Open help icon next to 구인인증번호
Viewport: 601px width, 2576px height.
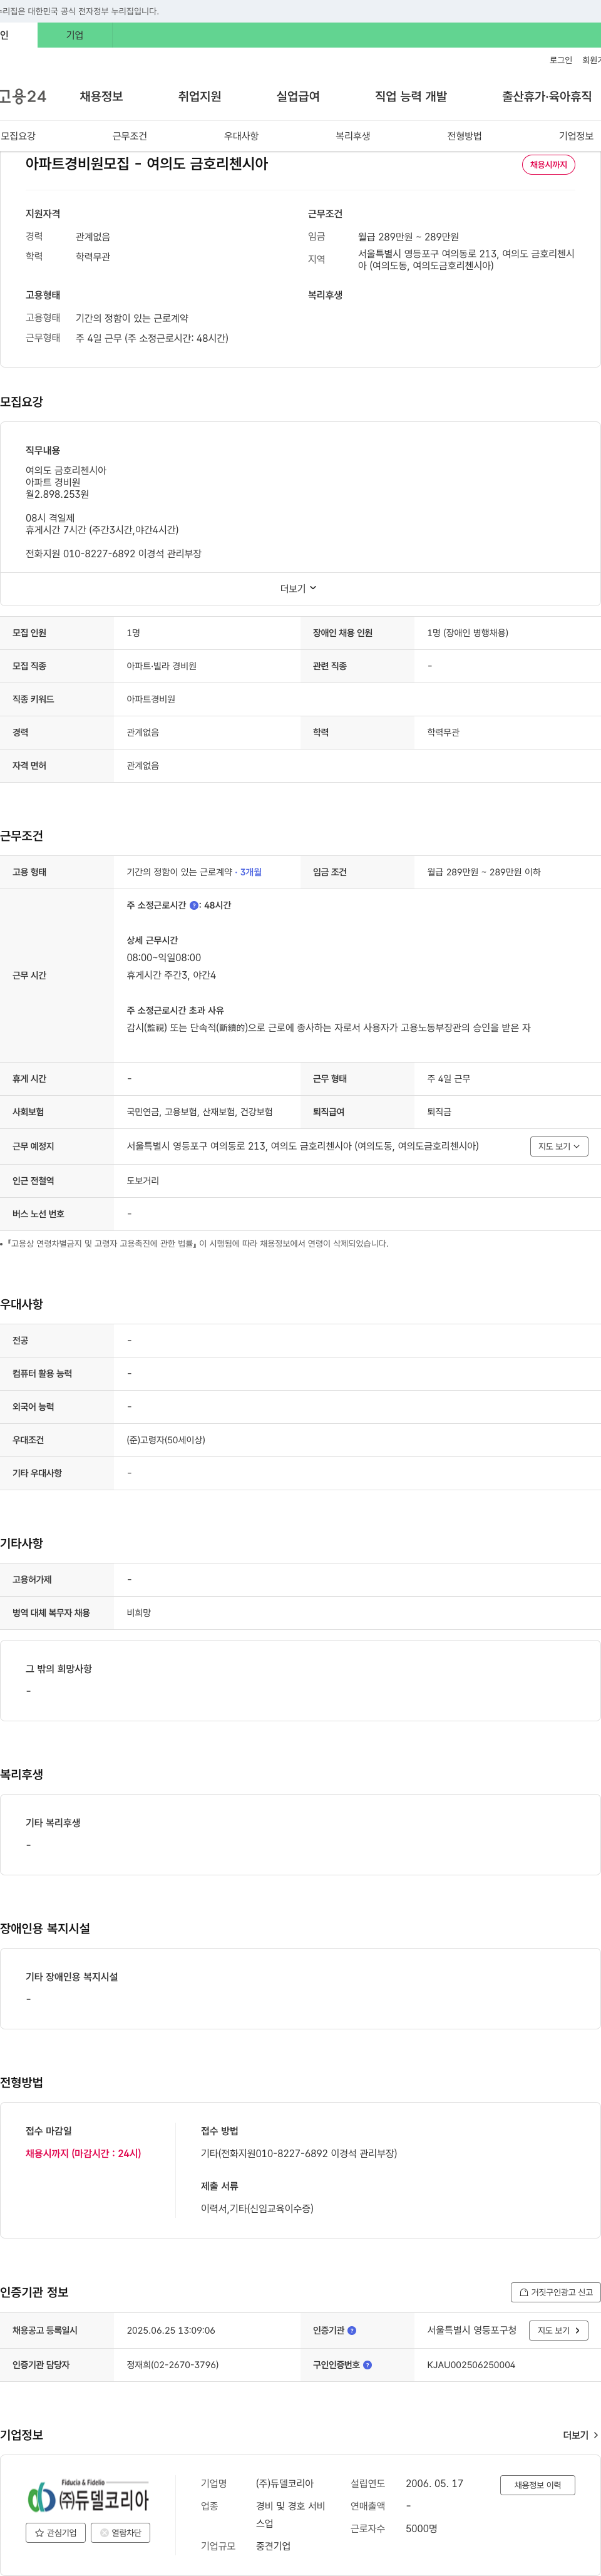coord(367,2365)
